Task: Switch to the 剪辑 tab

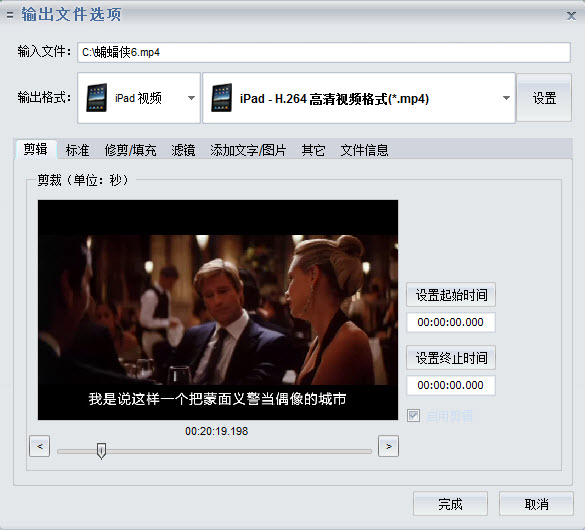Action: pos(35,149)
